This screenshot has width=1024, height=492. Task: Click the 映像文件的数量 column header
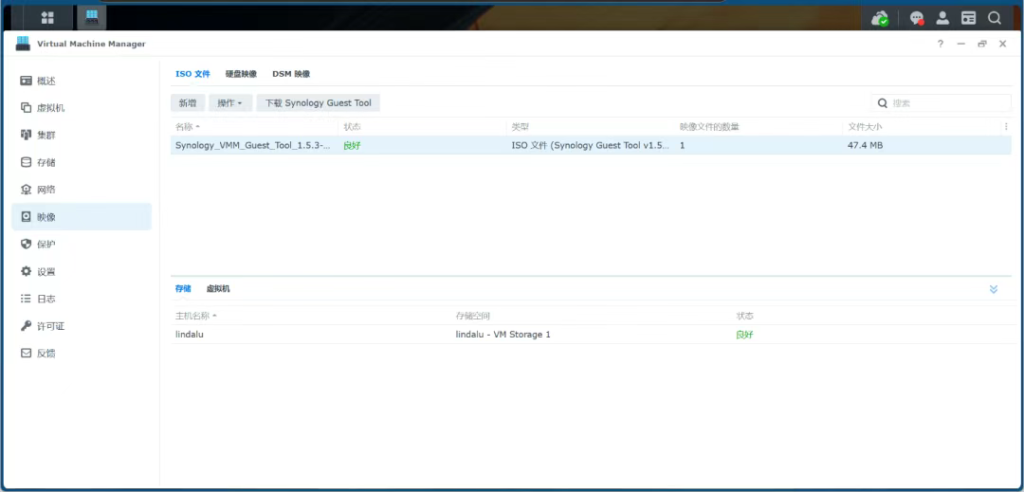click(x=709, y=126)
